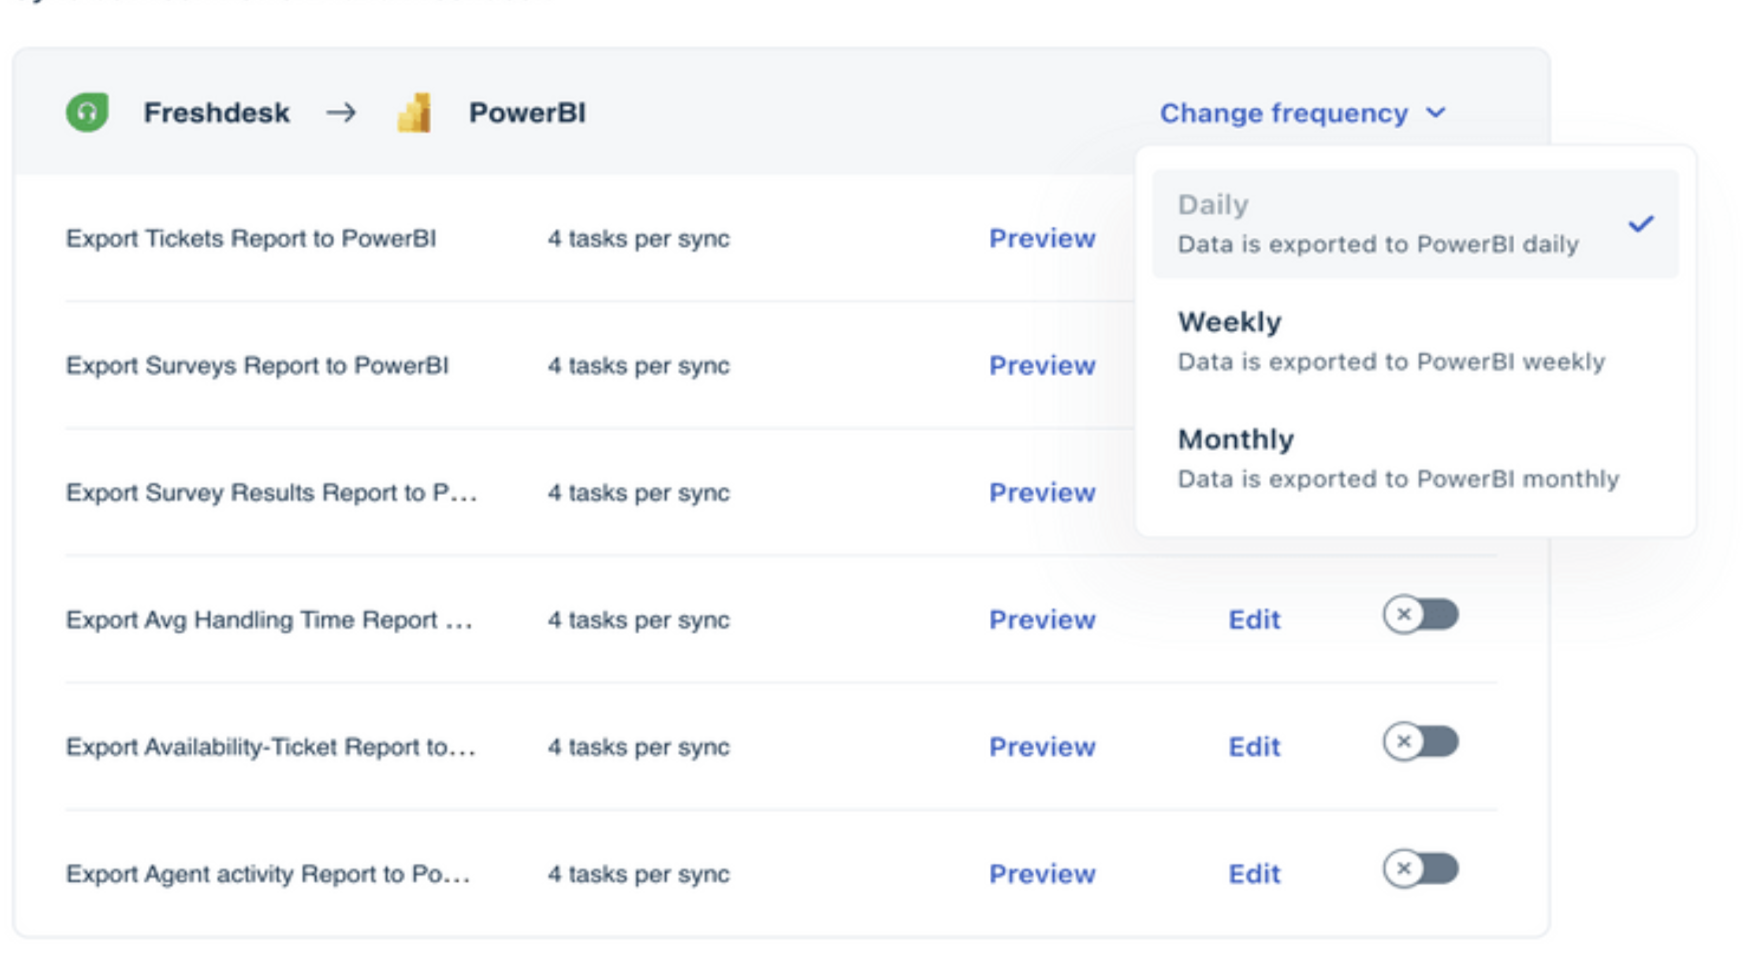Preview the Export Surveys Report

click(1042, 366)
